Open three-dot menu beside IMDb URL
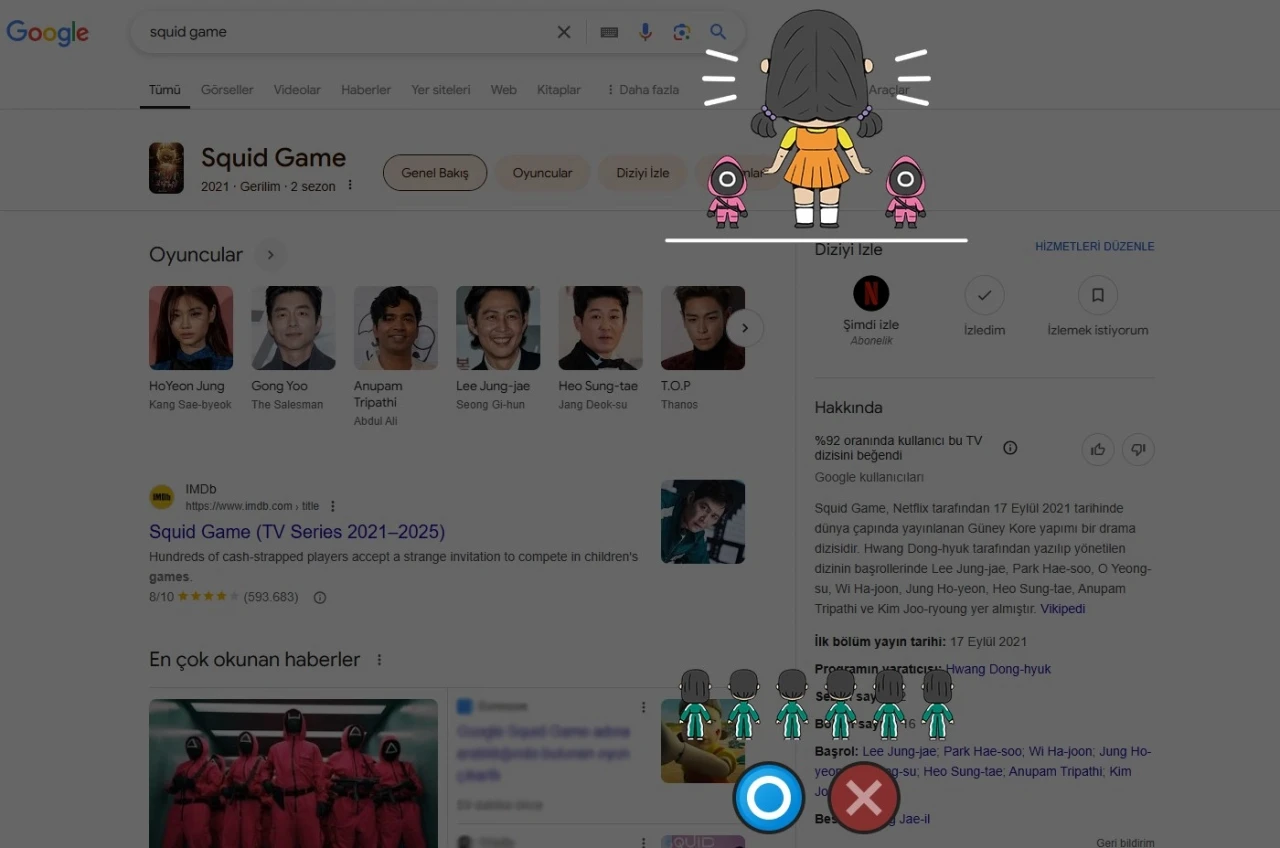This screenshot has height=848, width=1280. 333,506
